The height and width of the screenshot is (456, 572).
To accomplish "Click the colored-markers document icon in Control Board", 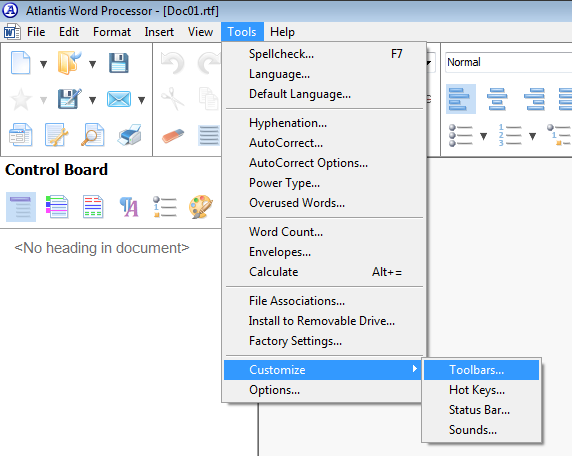I will (57, 207).
